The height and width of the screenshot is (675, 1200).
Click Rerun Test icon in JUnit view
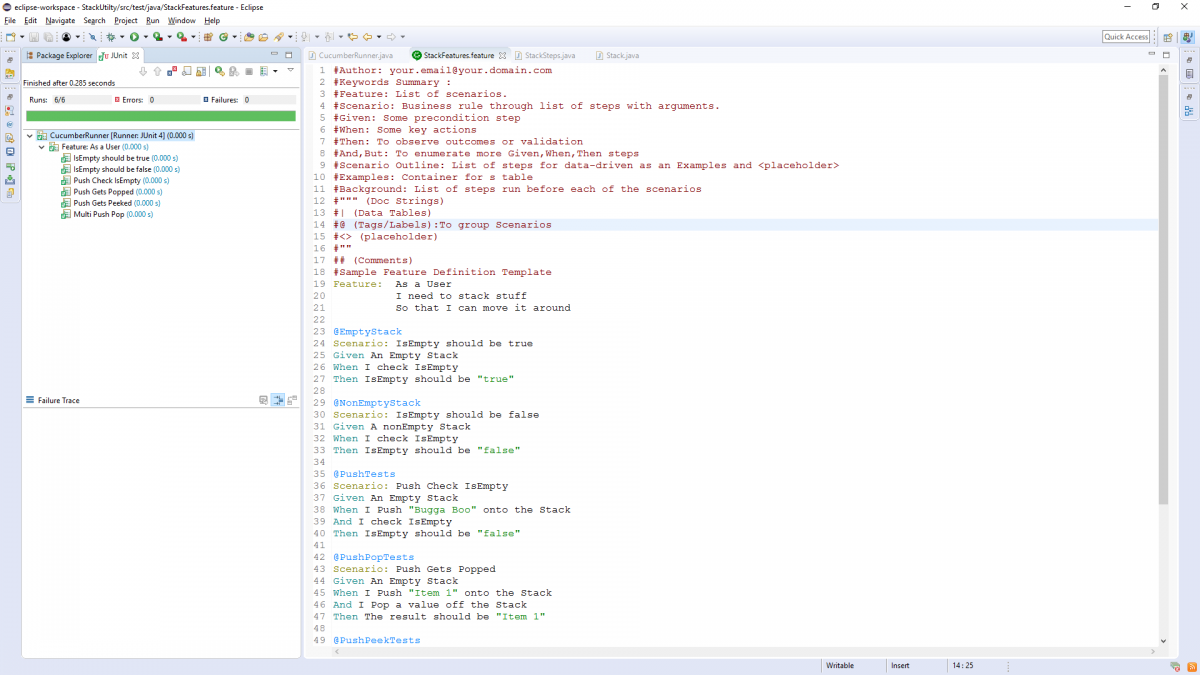coord(220,71)
